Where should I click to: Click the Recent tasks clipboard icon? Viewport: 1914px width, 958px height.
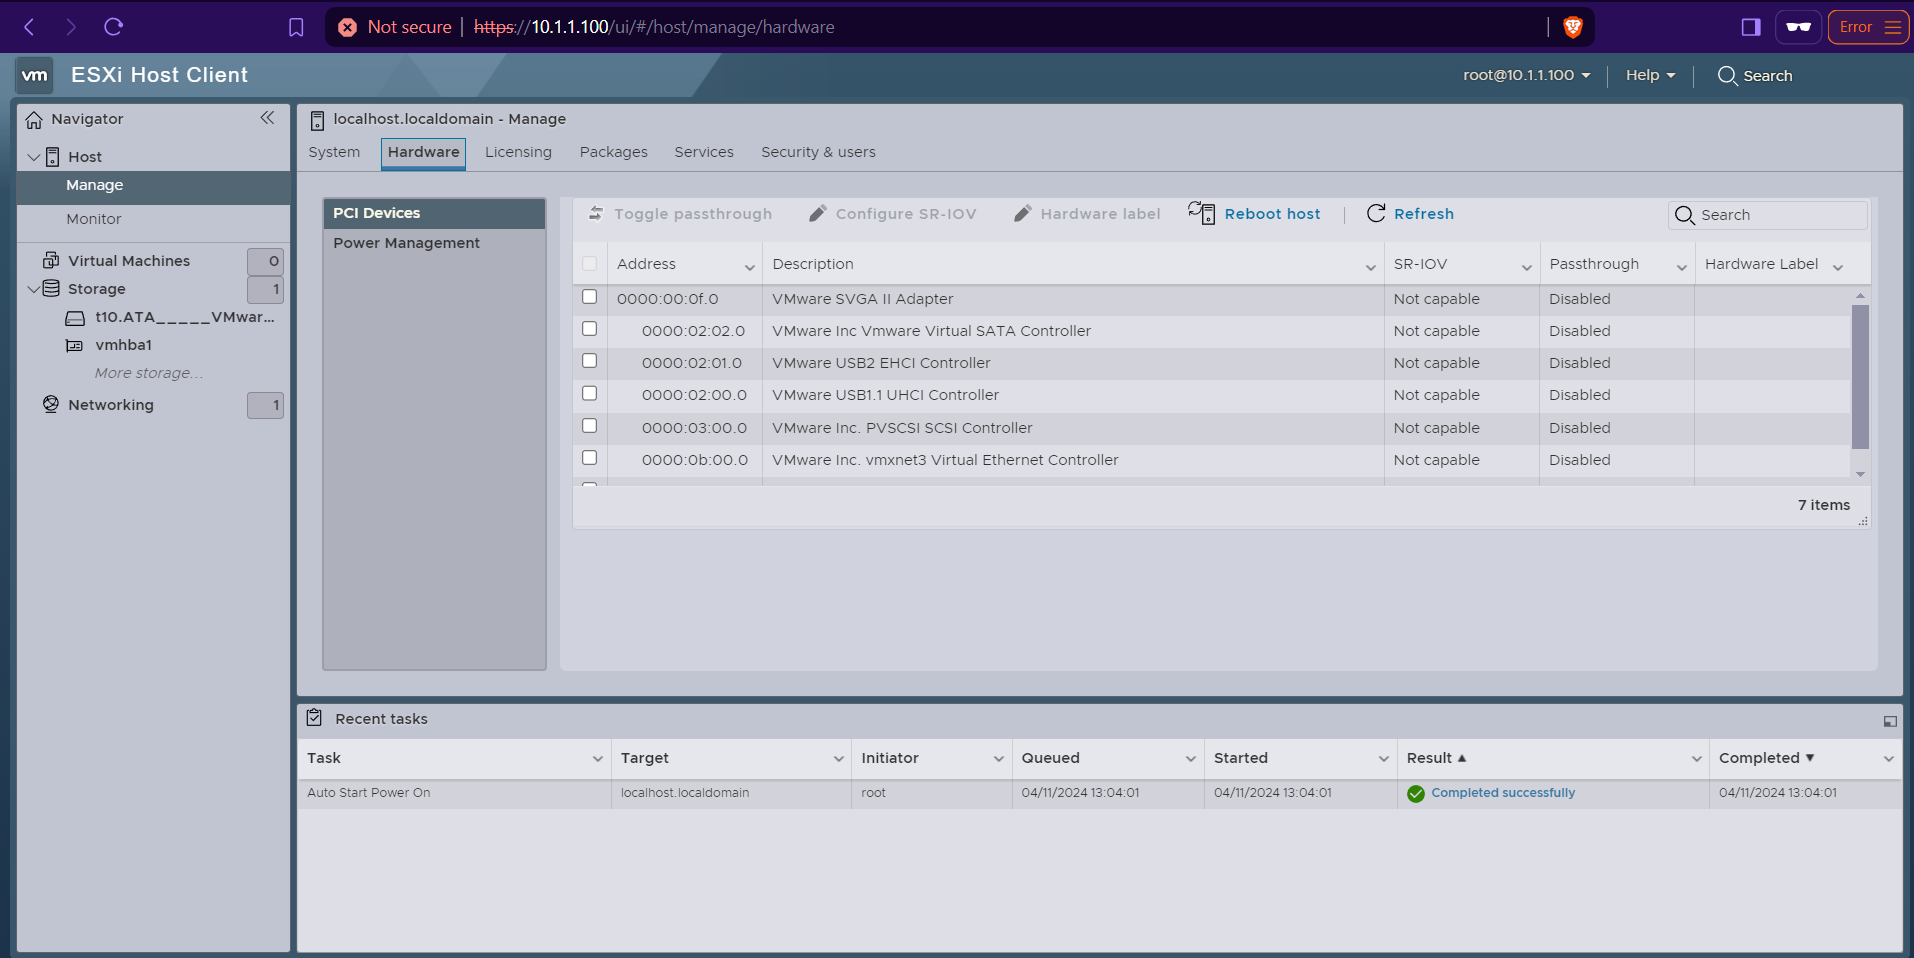click(315, 718)
